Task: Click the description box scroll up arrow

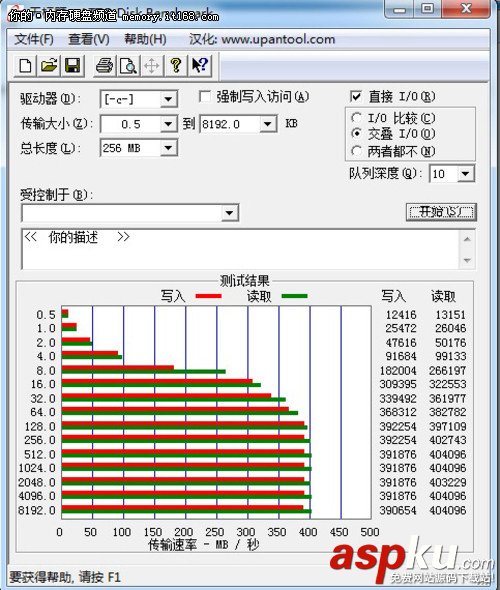Action: point(467,239)
